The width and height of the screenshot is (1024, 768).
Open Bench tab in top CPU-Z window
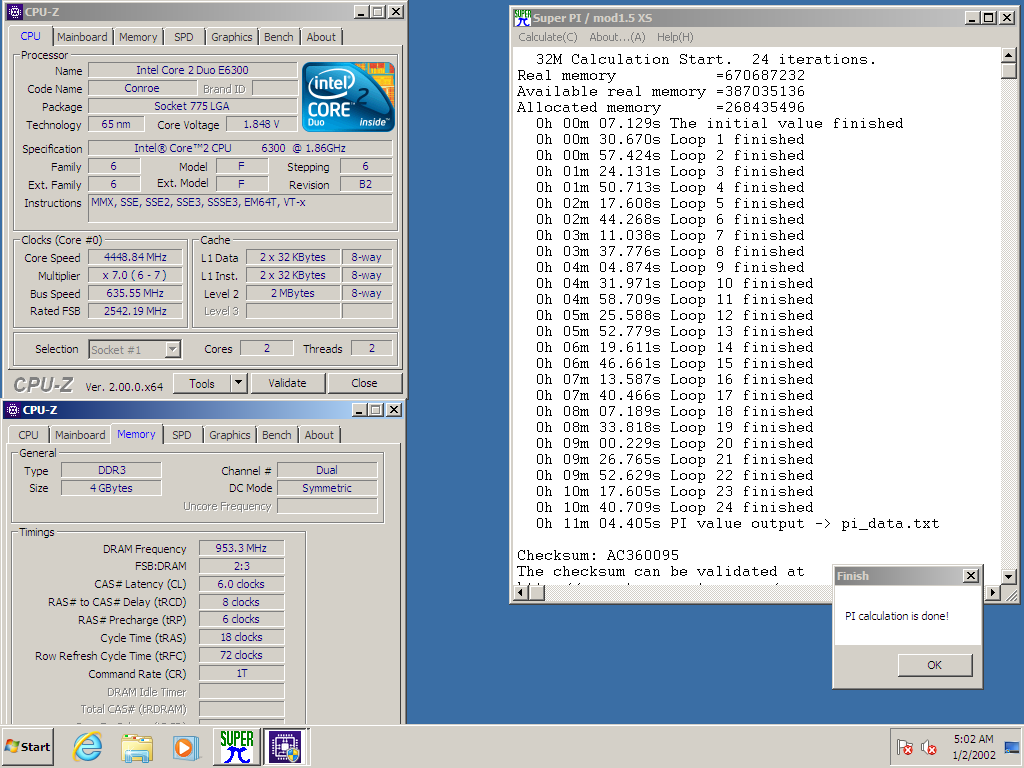coord(279,37)
